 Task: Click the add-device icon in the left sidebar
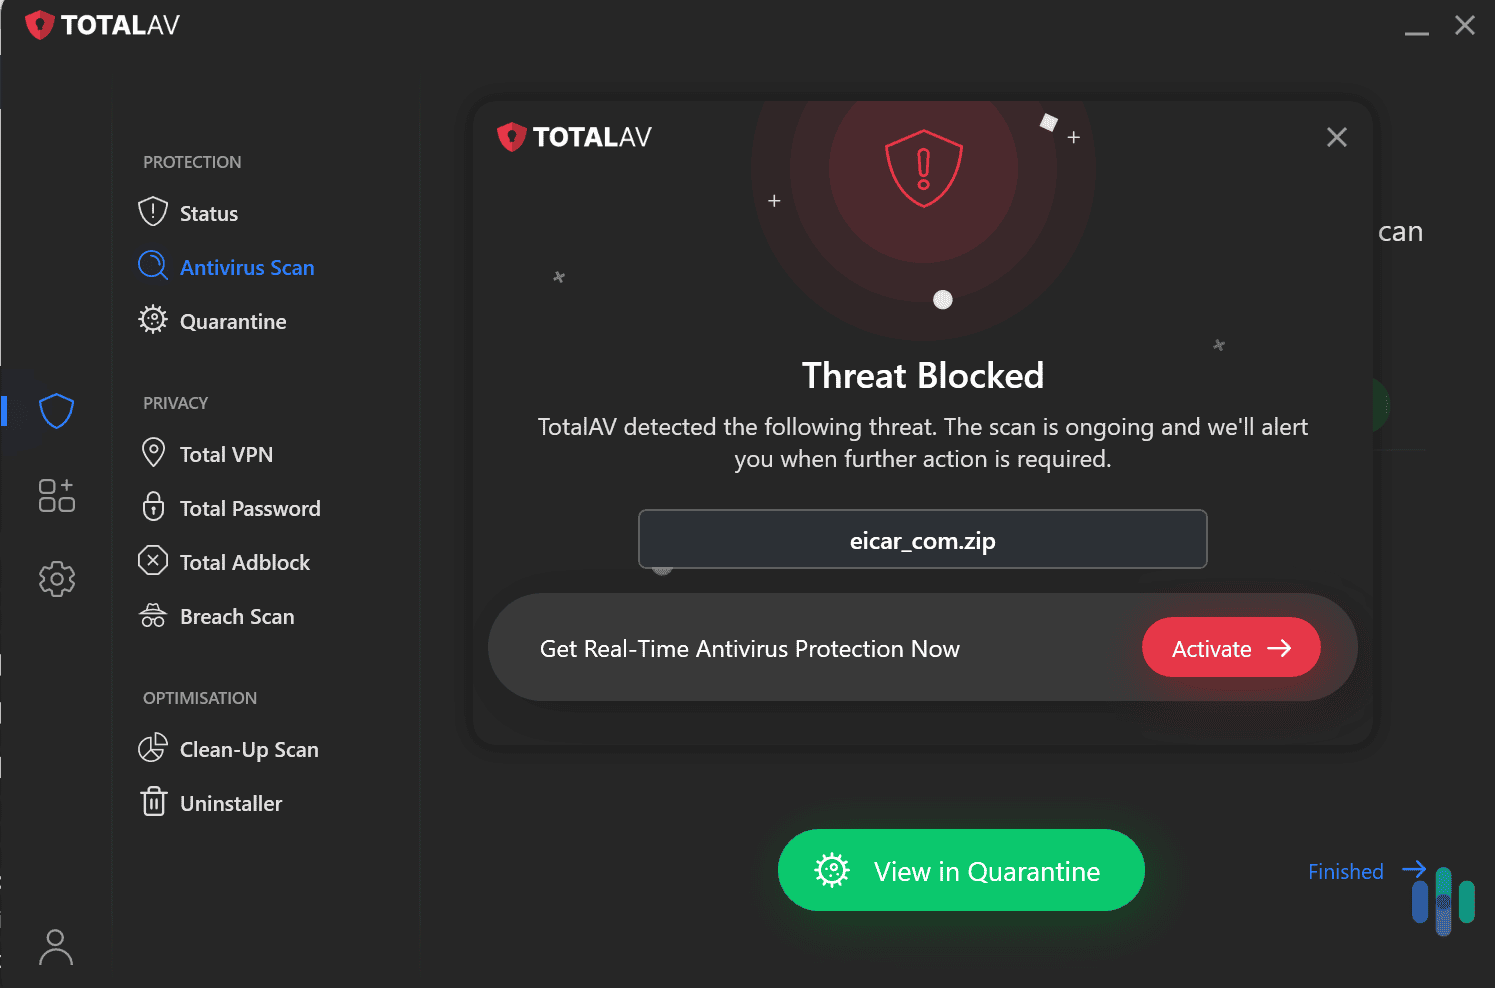(x=56, y=494)
